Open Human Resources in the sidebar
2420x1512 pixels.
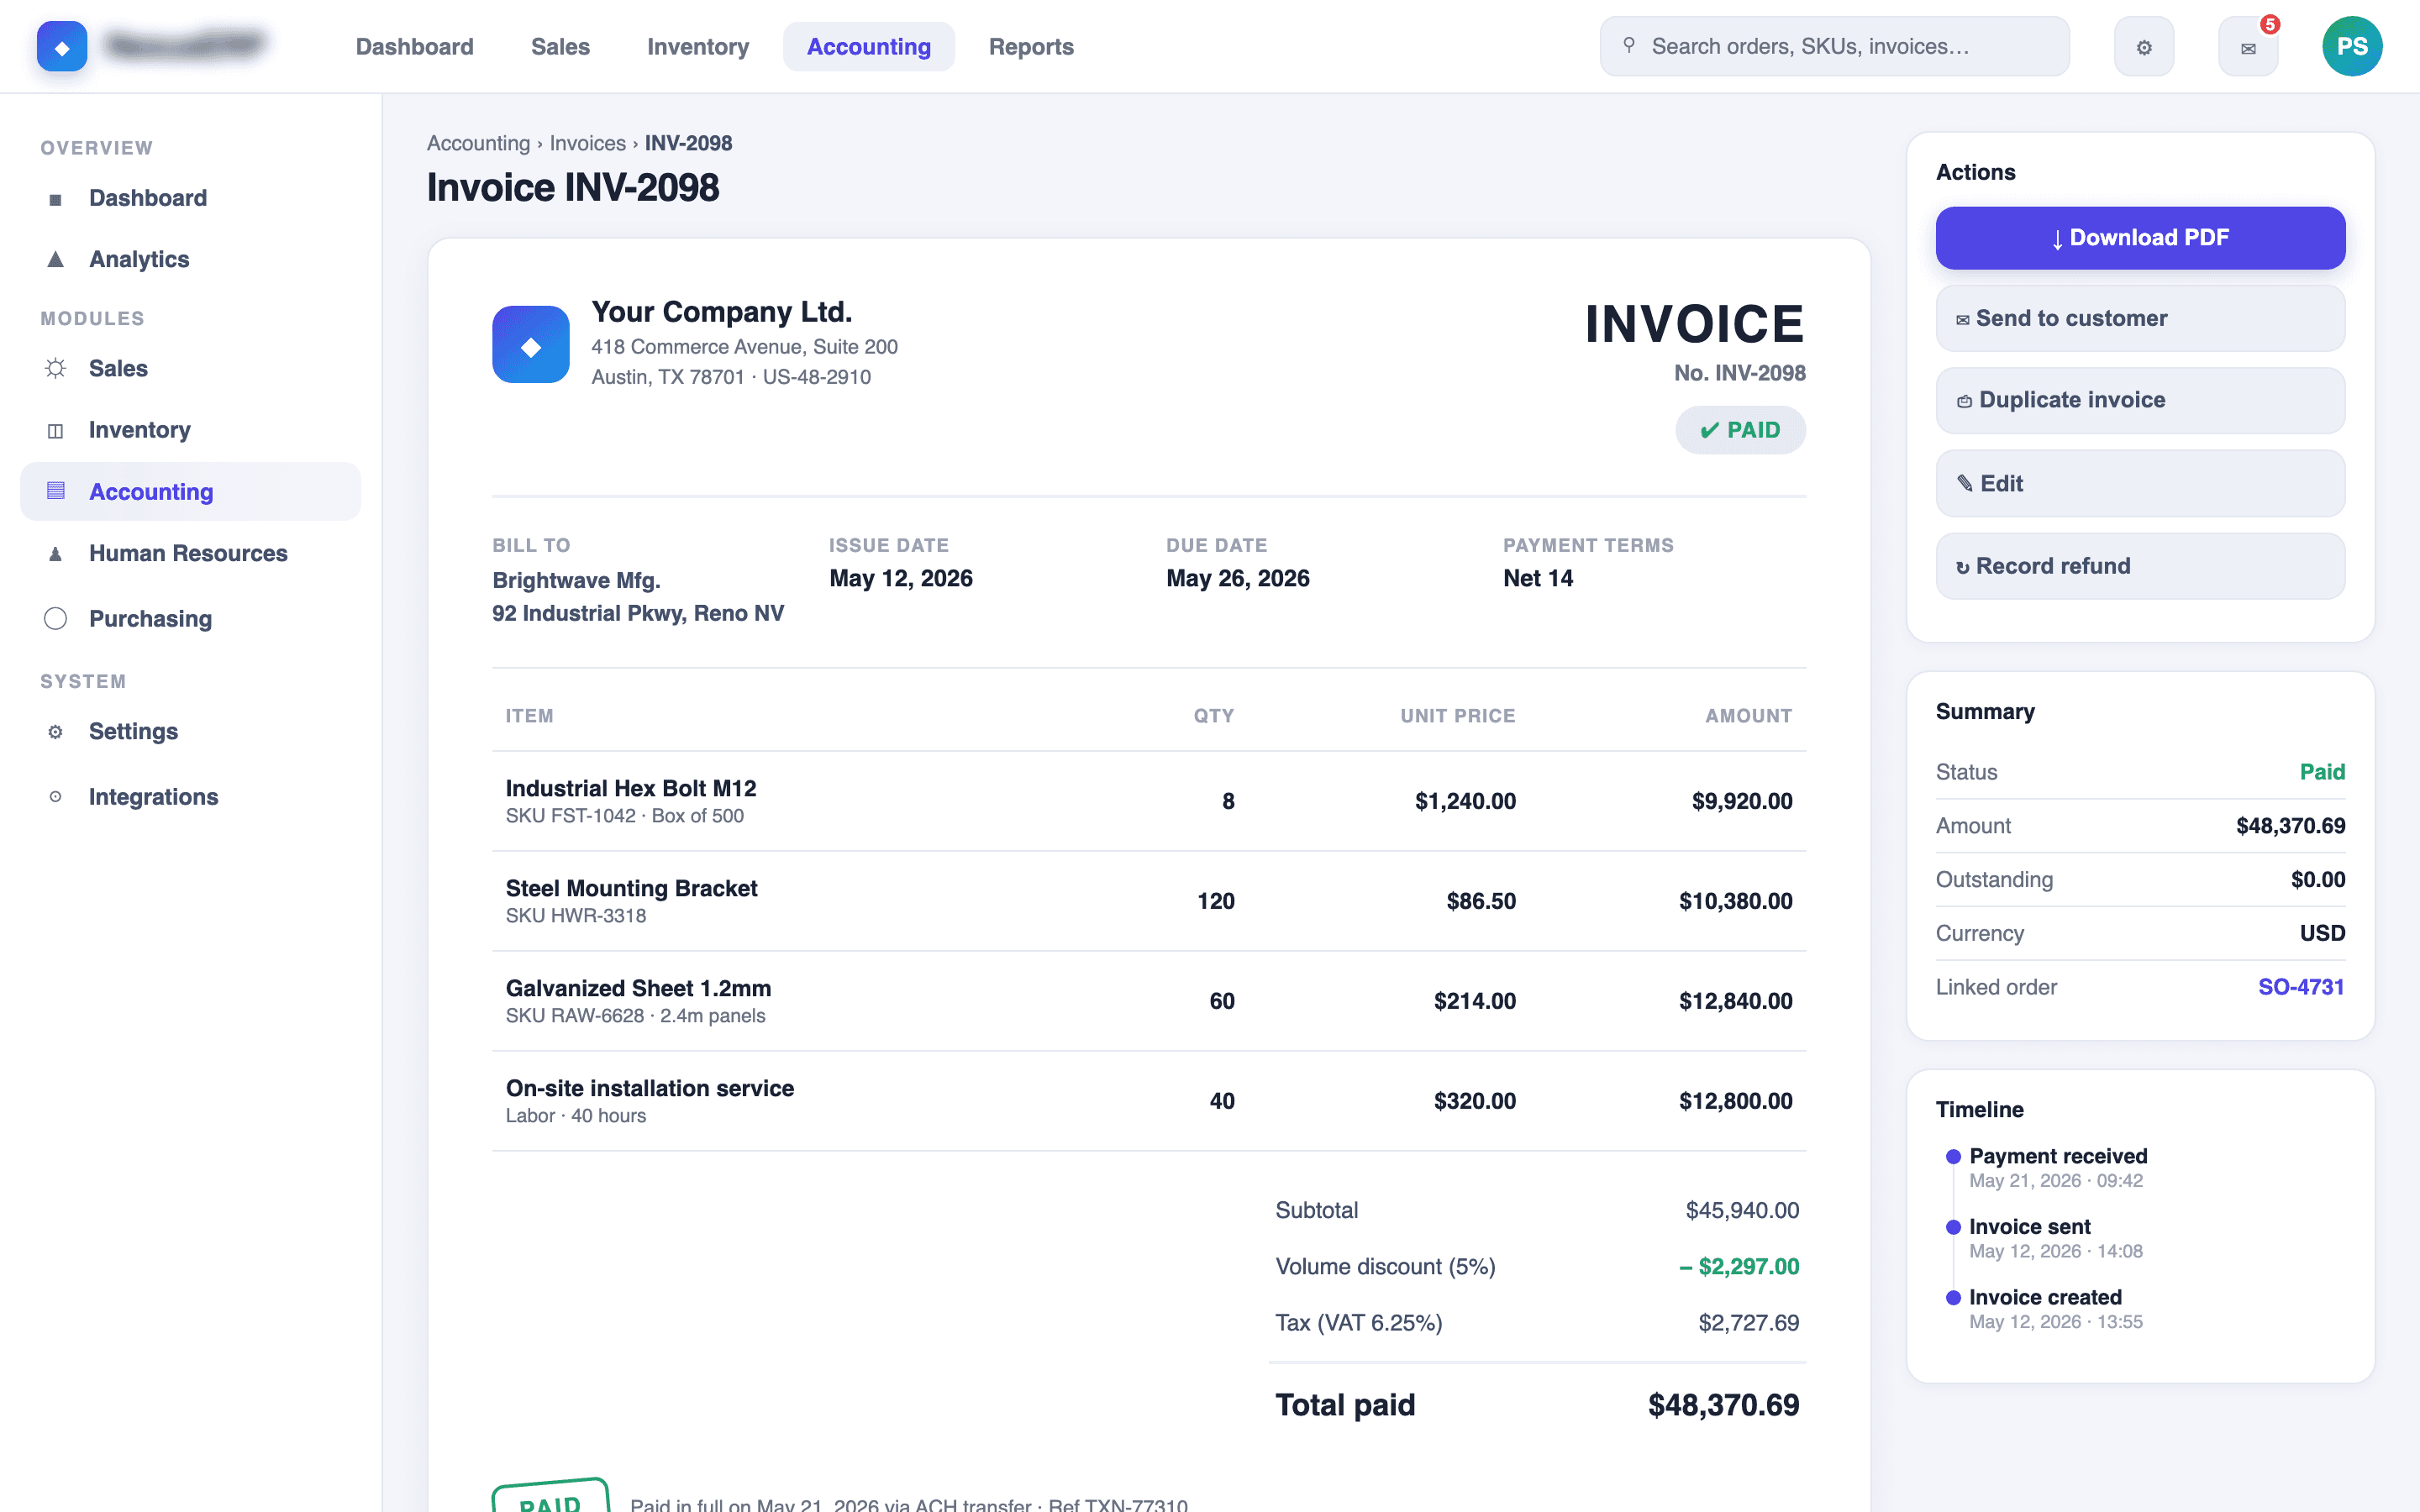pos(190,554)
